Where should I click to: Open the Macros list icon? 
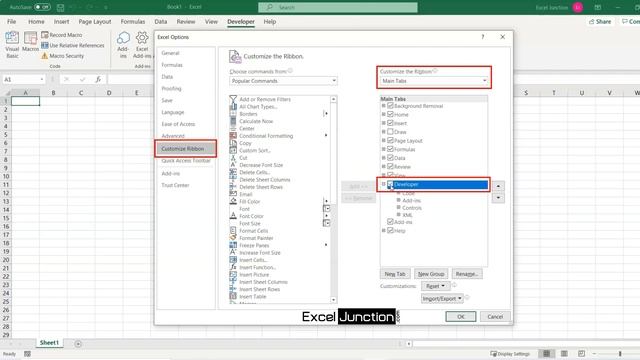pyautogui.click(x=30, y=38)
